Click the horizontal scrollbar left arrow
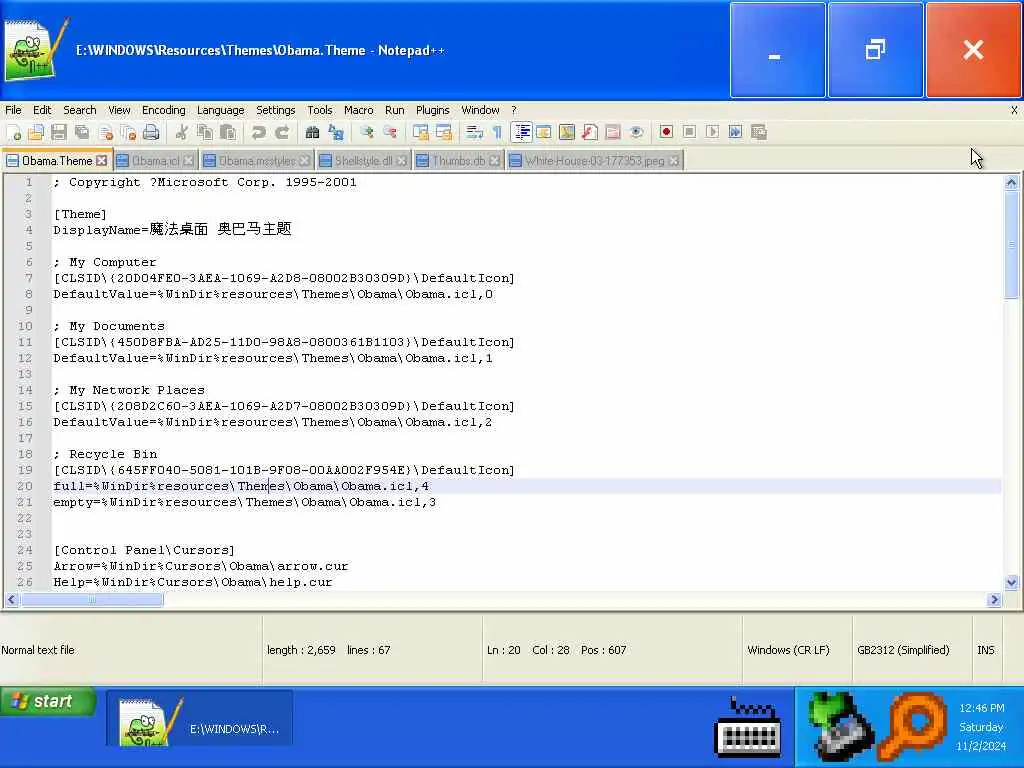 (x=12, y=600)
